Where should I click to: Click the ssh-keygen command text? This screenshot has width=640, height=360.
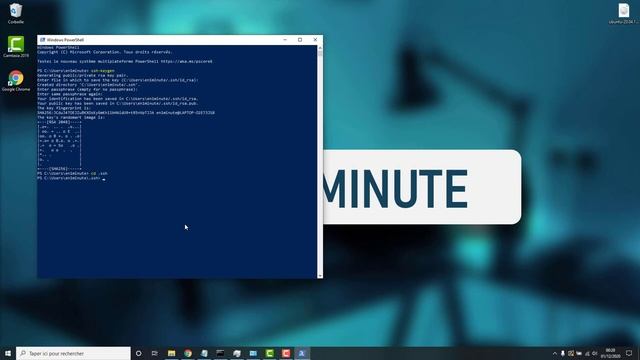(103, 71)
